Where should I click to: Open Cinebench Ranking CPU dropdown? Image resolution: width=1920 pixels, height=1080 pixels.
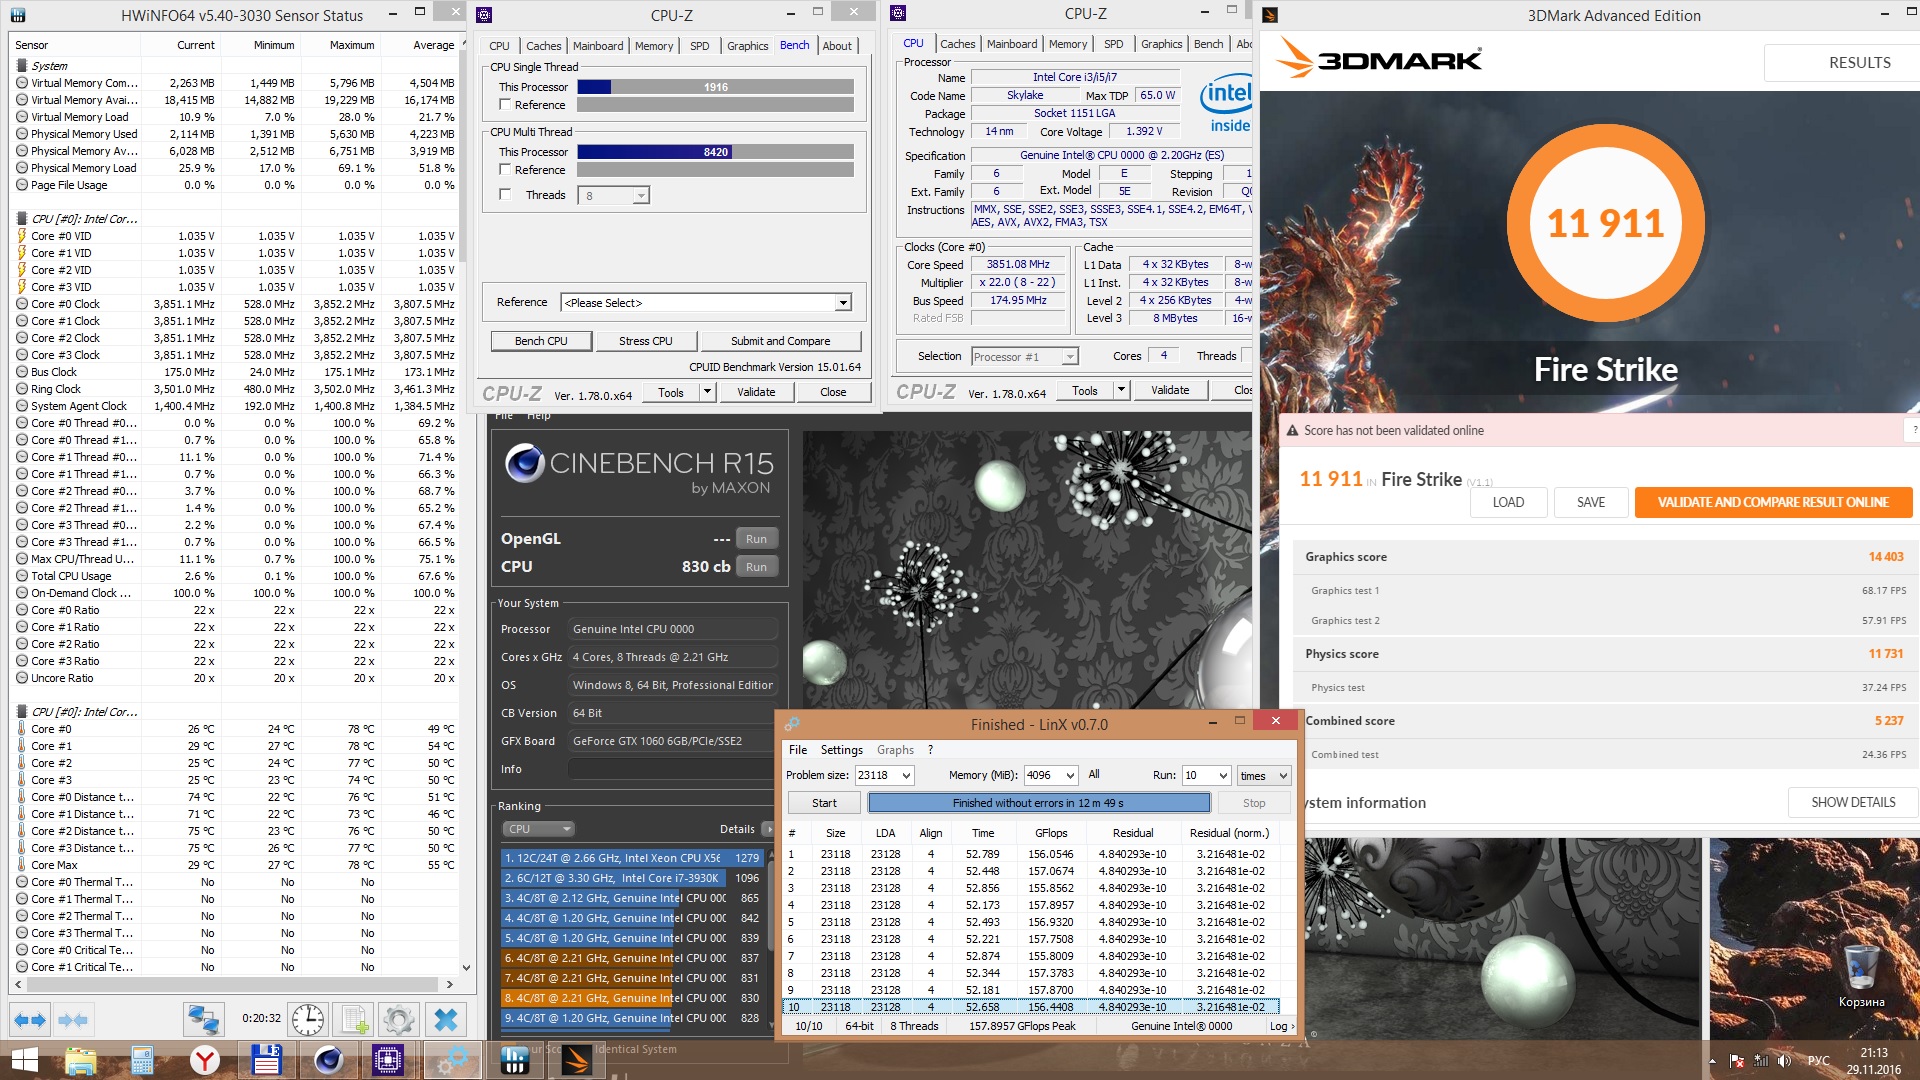pyautogui.click(x=538, y=829)
